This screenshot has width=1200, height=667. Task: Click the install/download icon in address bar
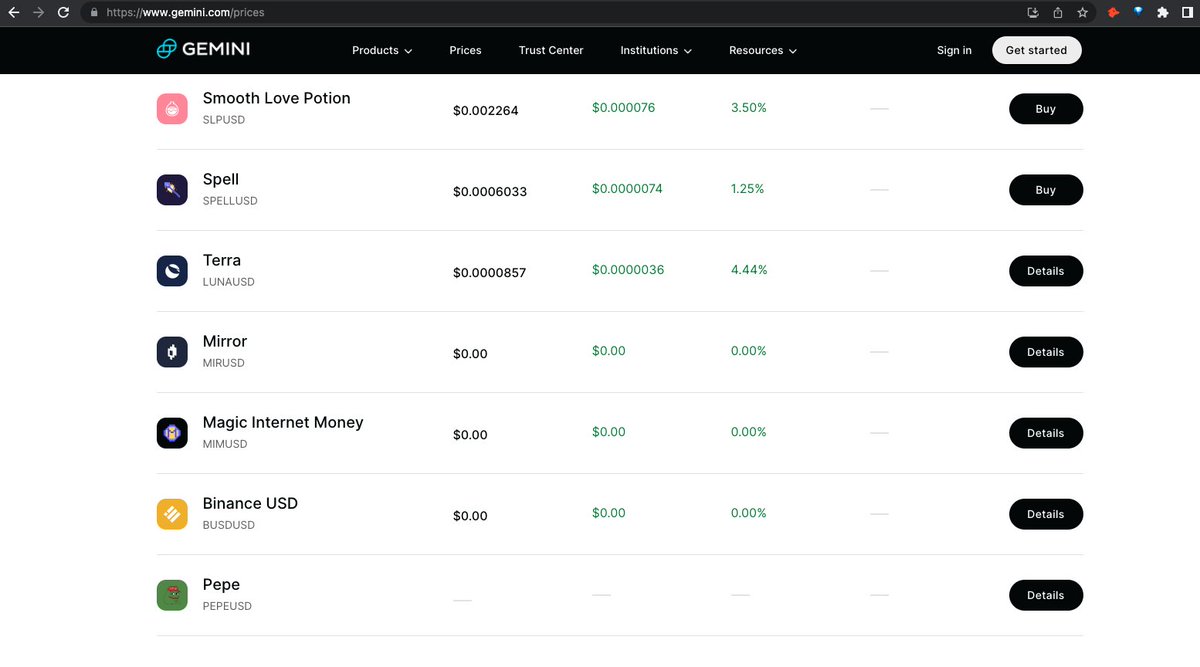(x=1034, y=13)
